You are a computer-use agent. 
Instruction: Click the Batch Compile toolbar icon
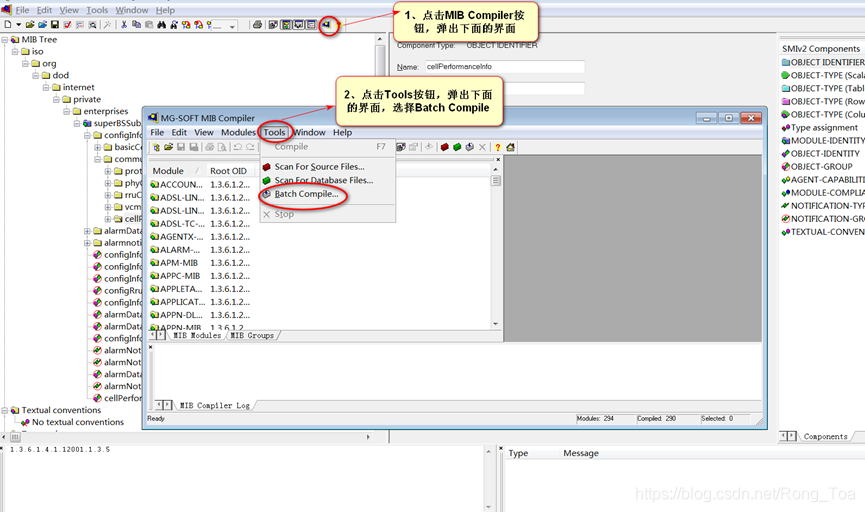(x=469, y=147)
